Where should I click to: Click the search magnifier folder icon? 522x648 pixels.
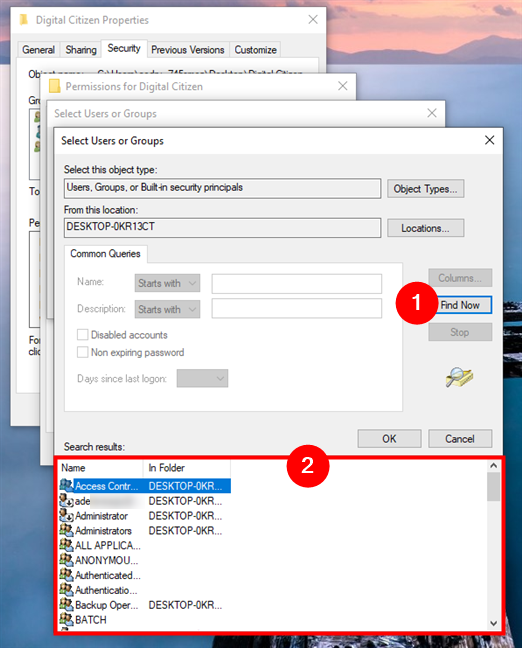[x=459, y=377]
